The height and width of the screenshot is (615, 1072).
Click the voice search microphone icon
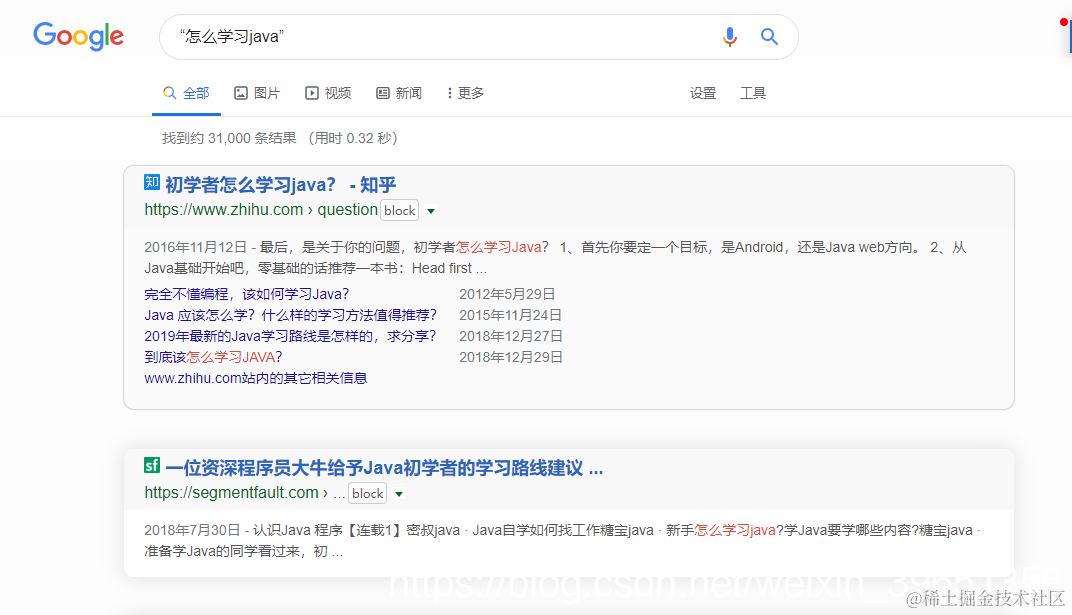pyautogui.click(x=729, y=36)
